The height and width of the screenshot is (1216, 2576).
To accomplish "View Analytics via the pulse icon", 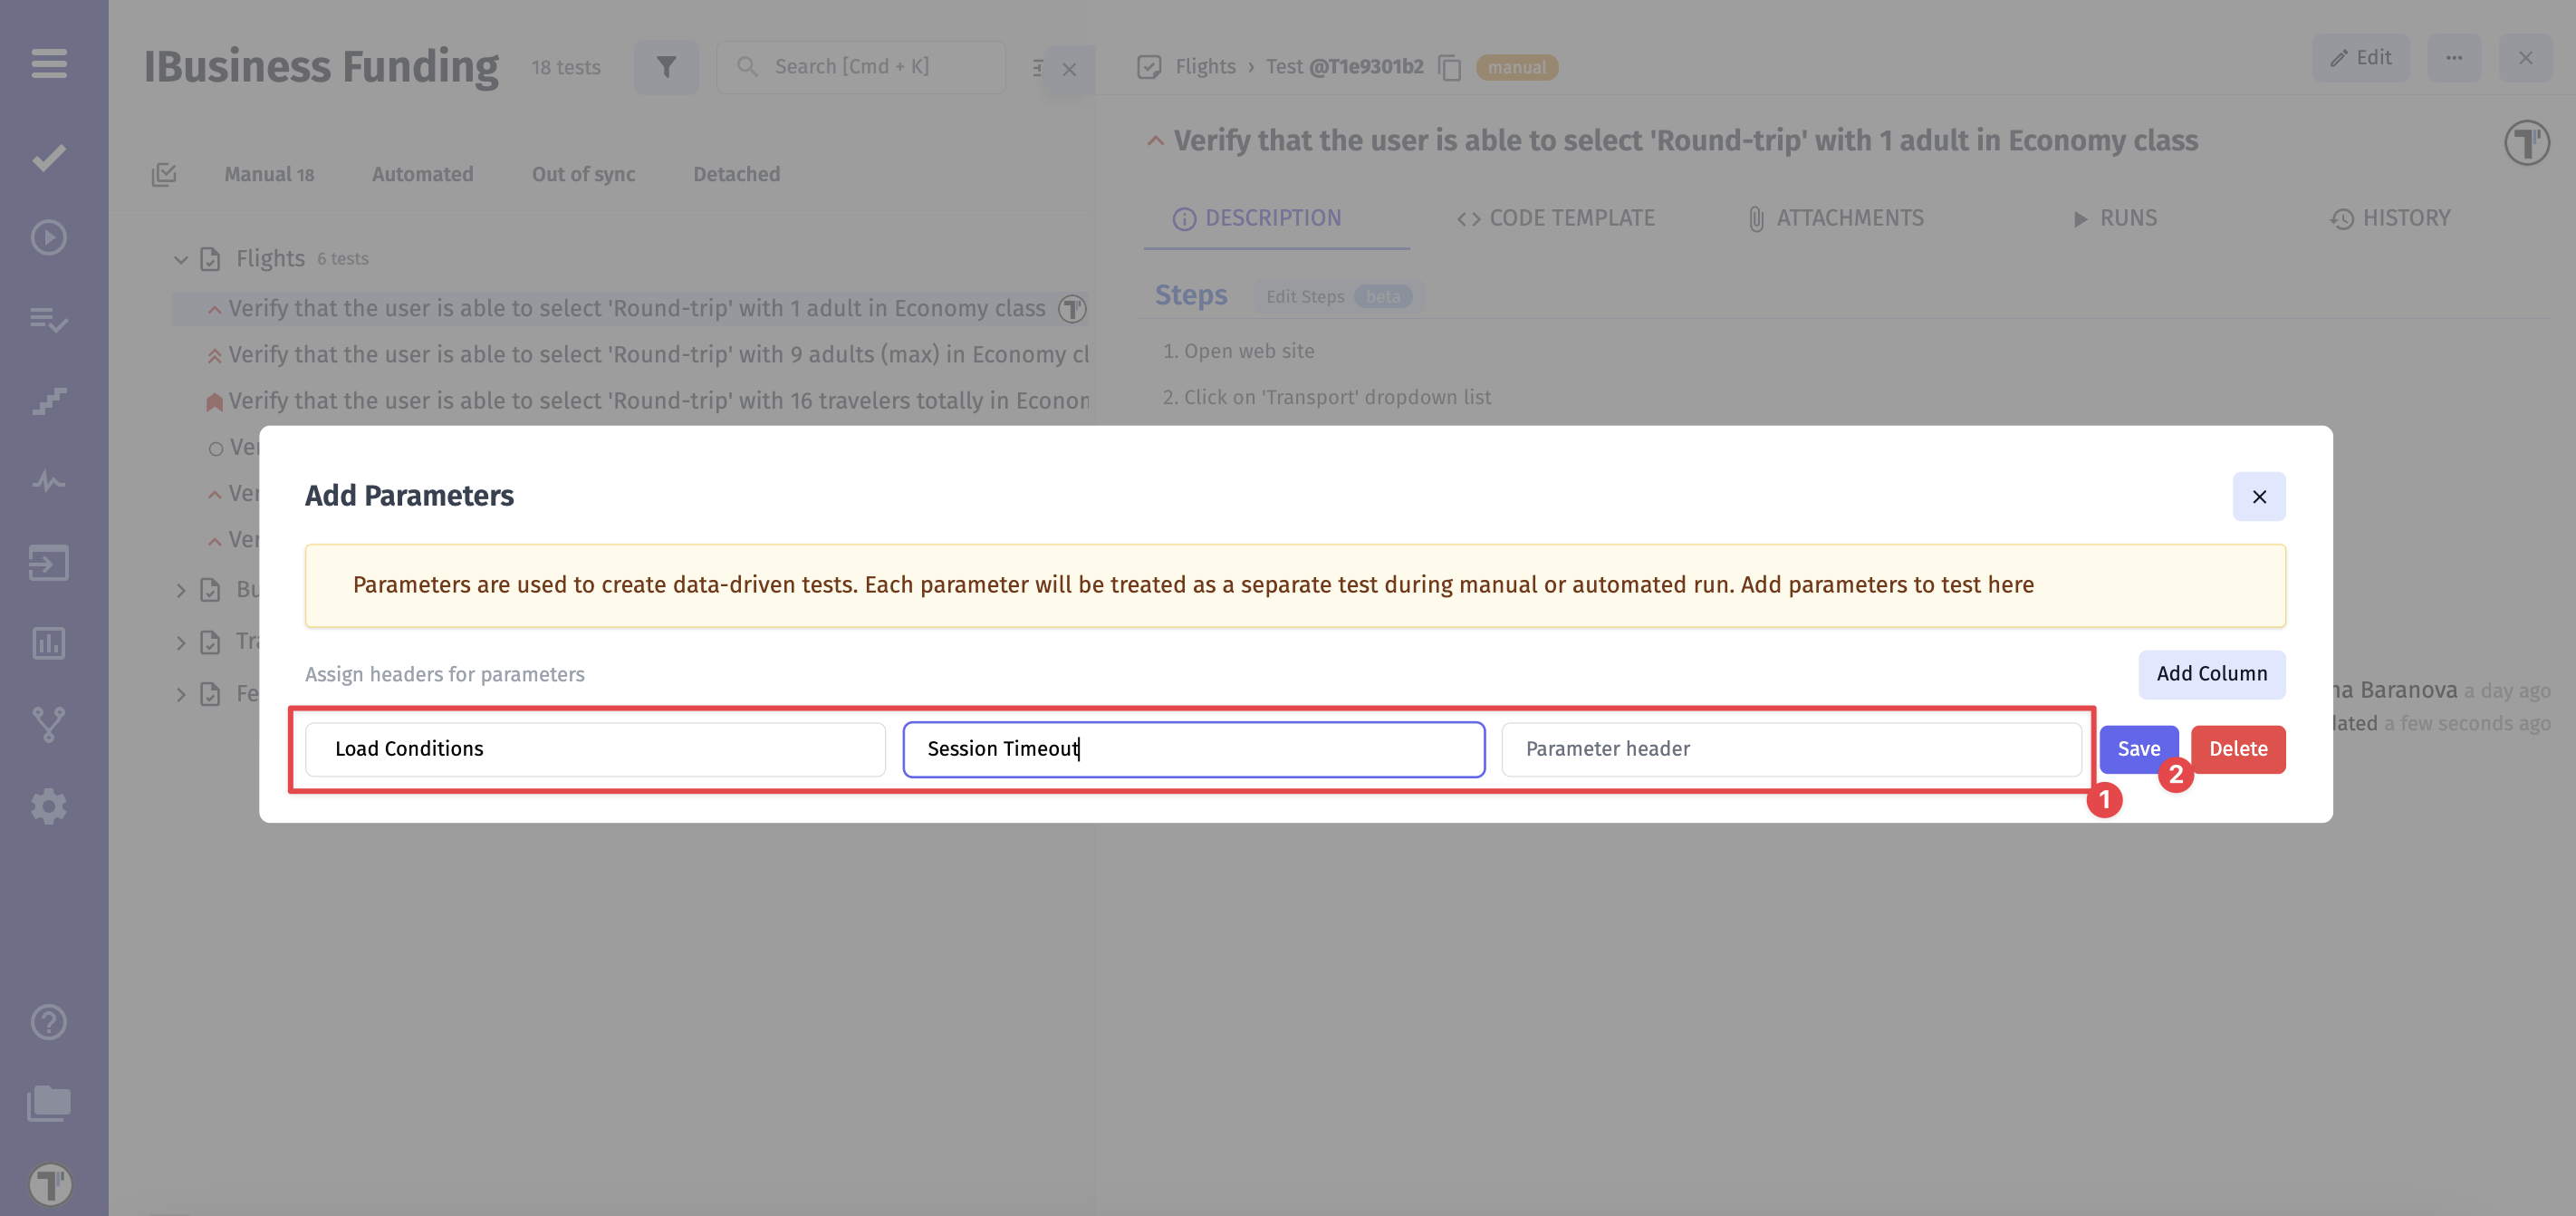I will [x=47, y=481].
